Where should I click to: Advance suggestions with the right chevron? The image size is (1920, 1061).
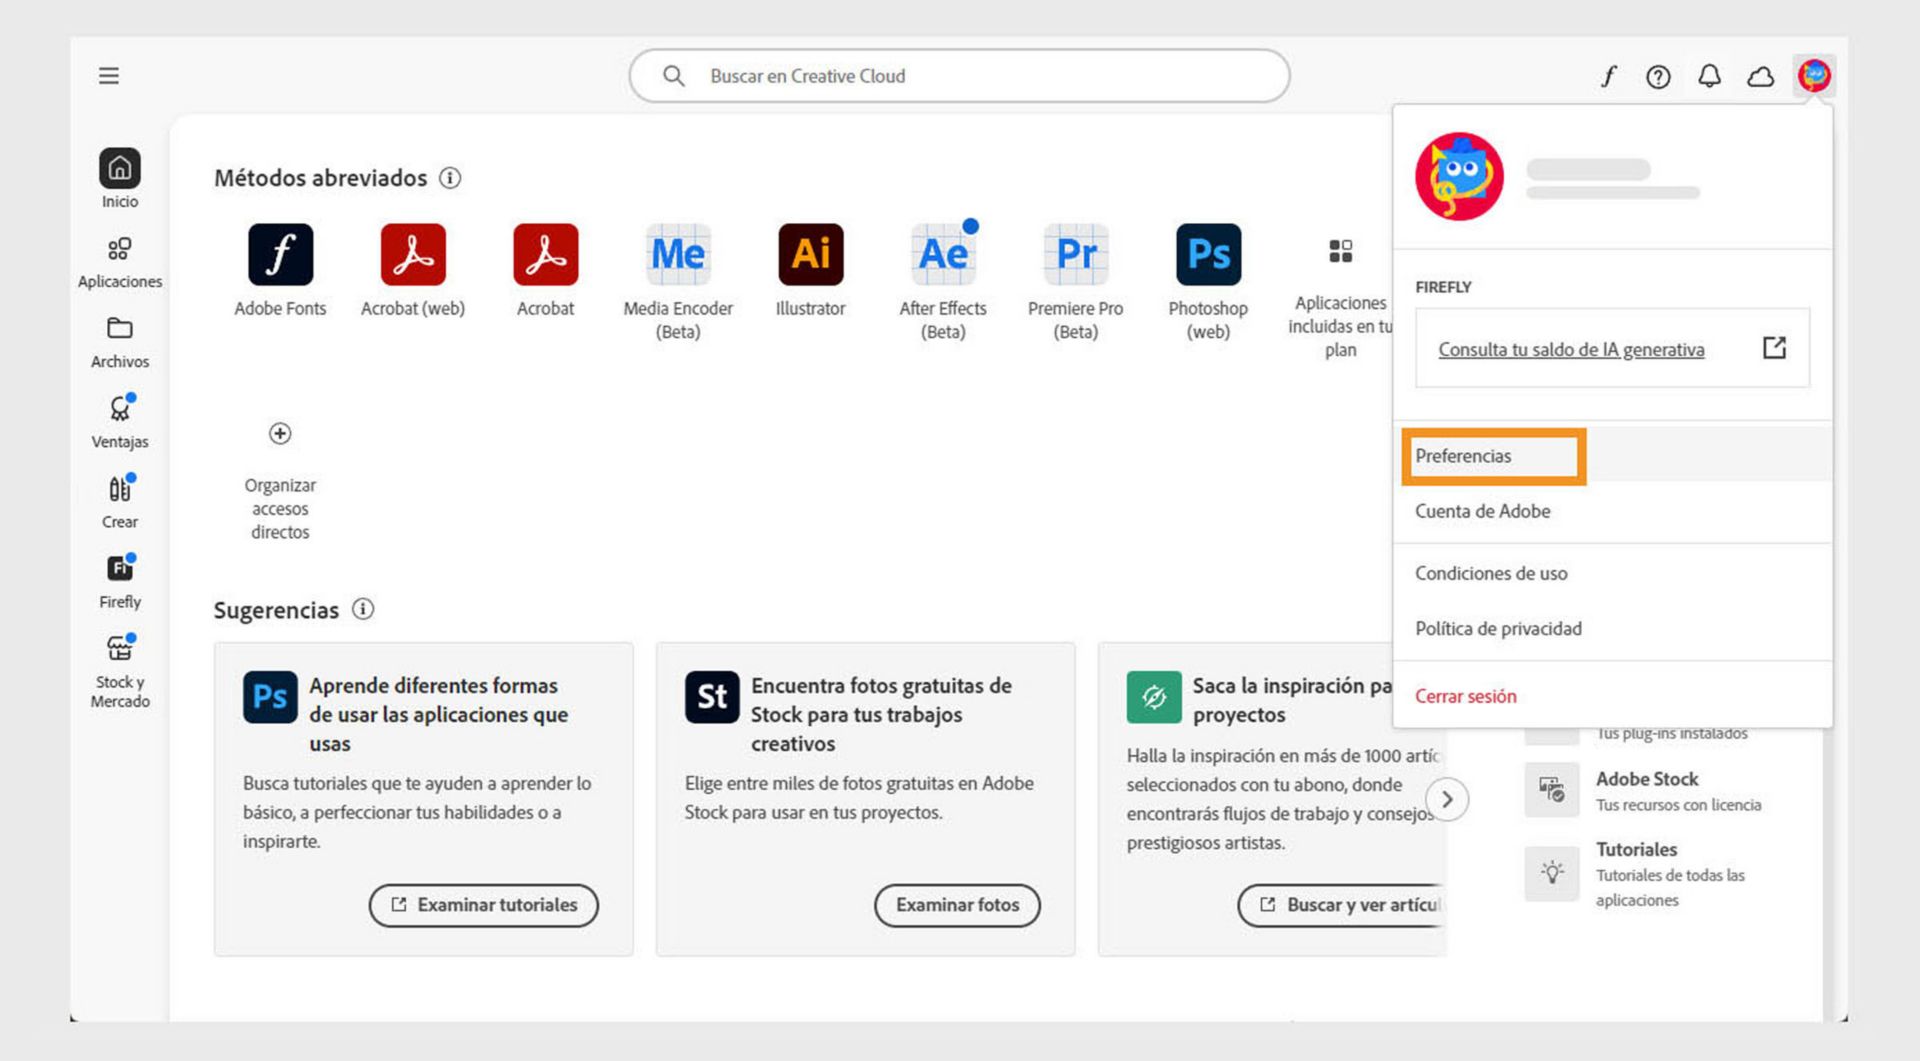click(1446, 799)
